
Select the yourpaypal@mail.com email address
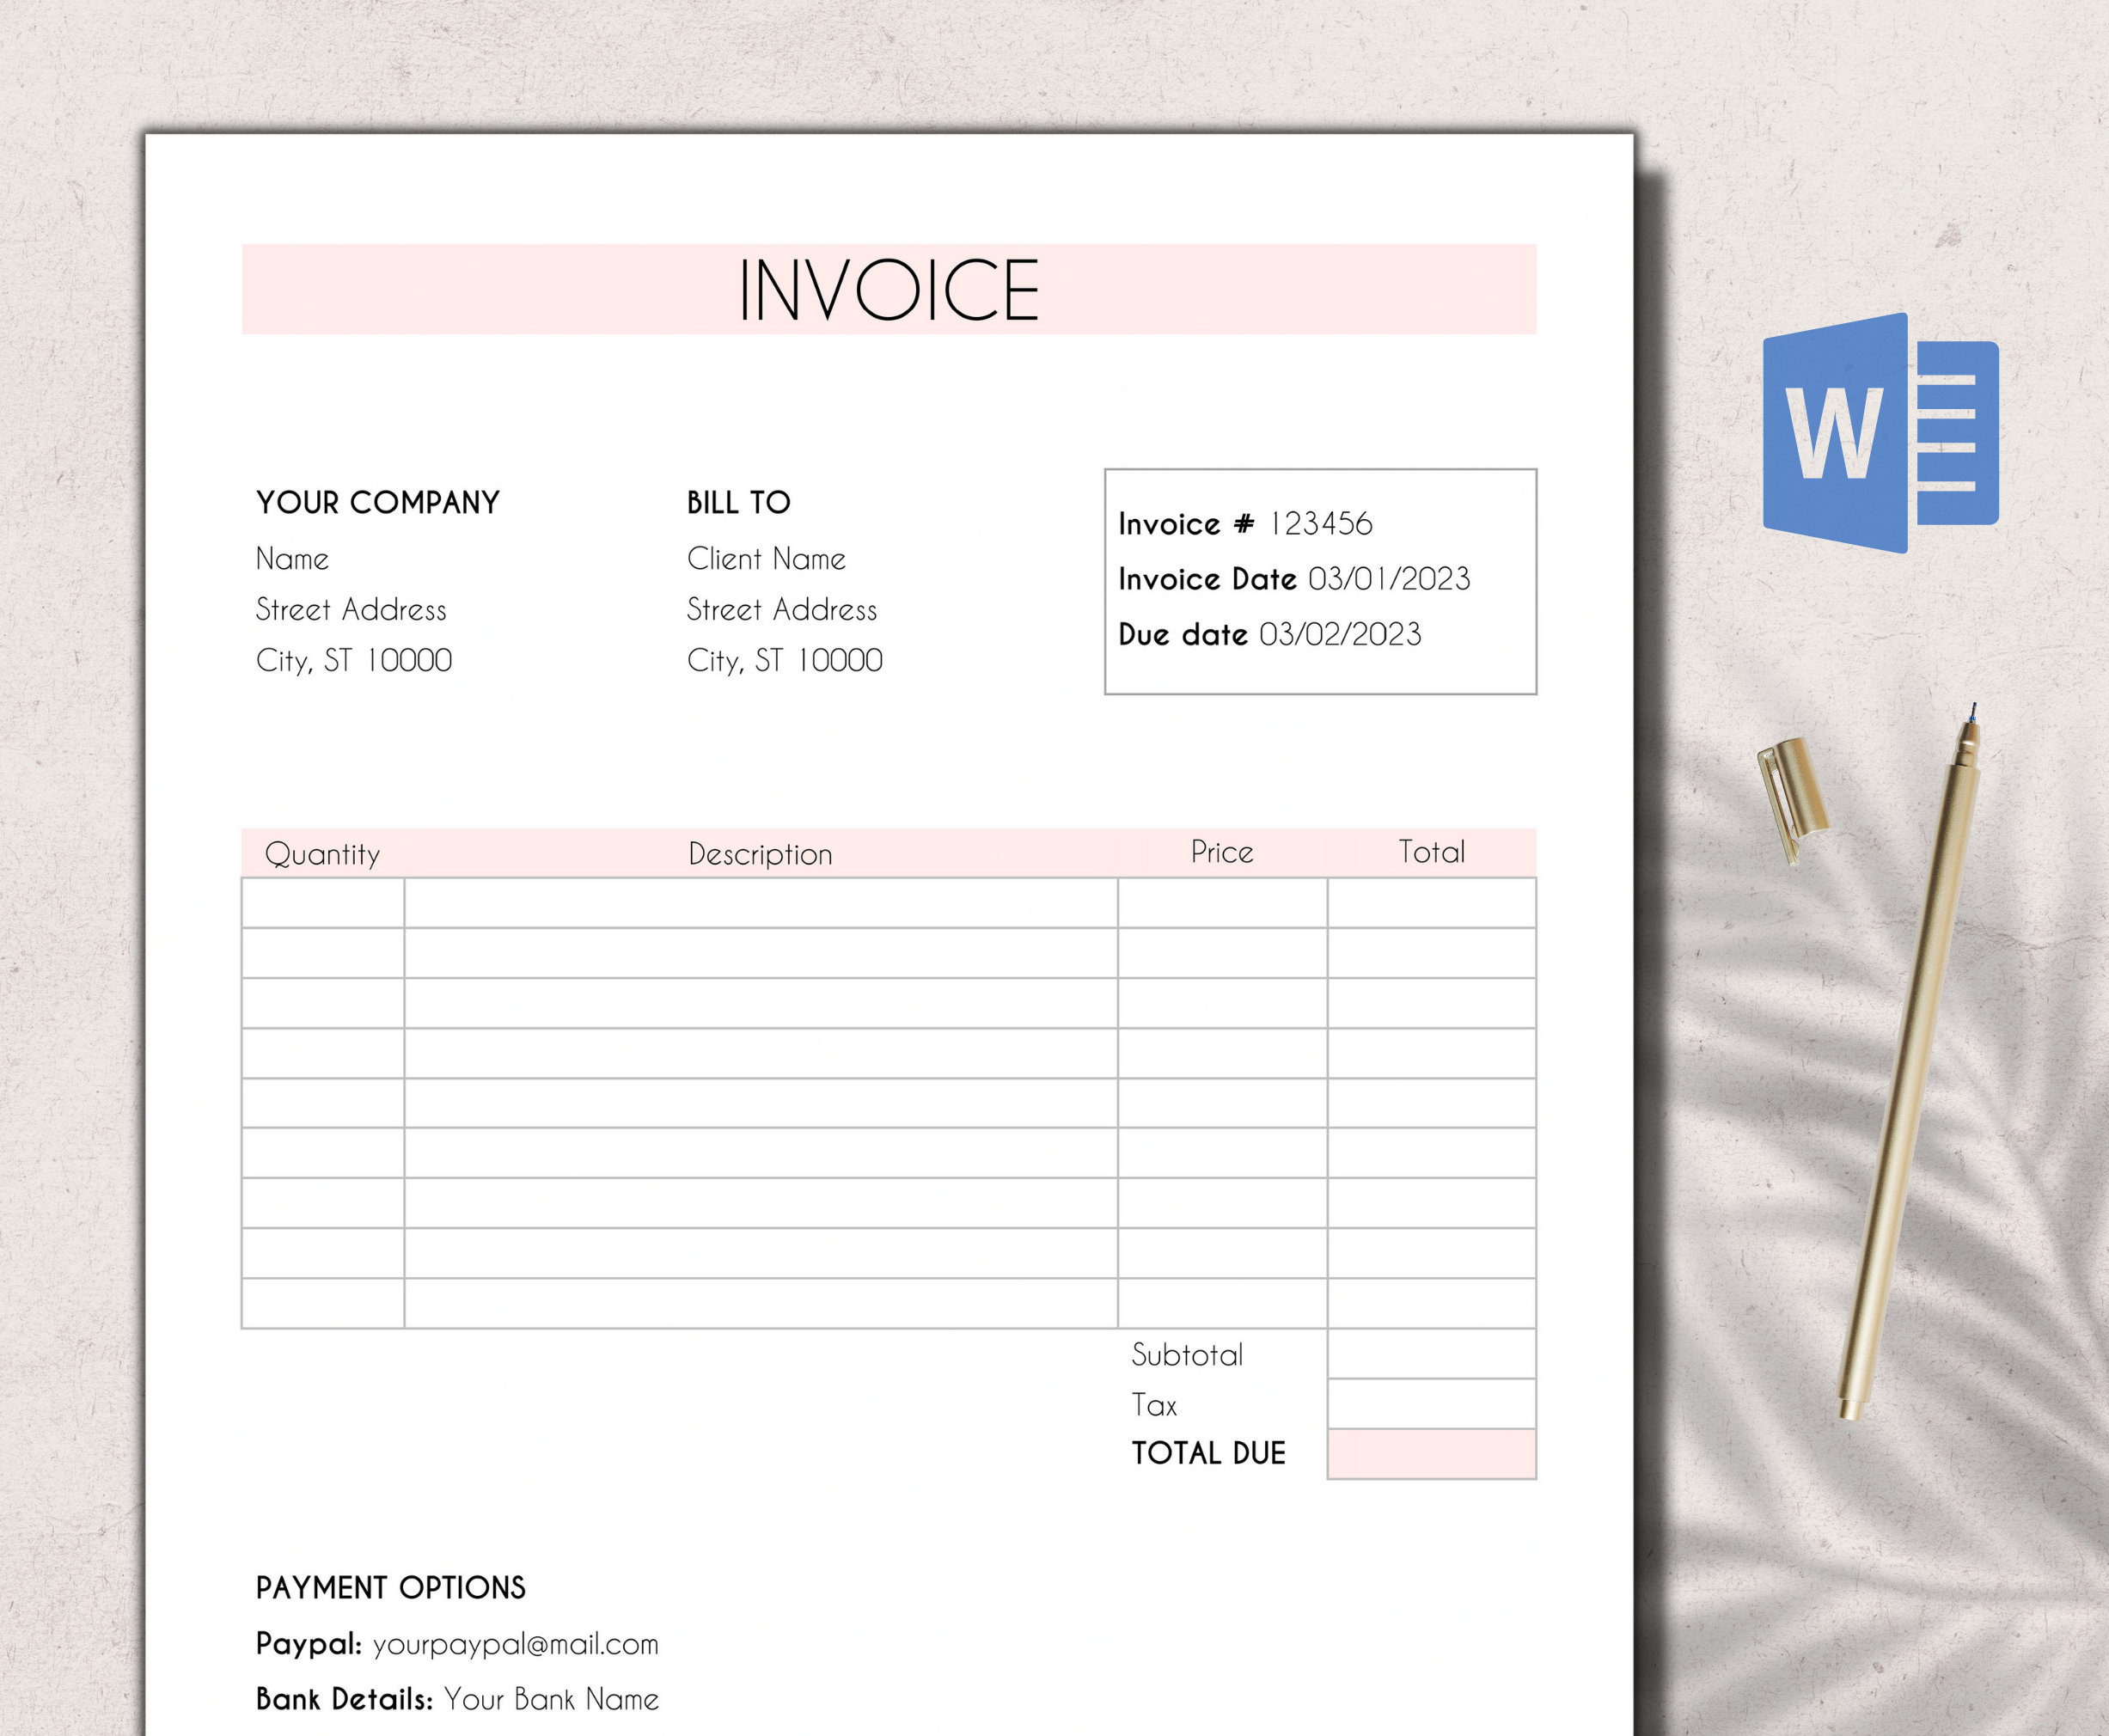[515, 1644]
